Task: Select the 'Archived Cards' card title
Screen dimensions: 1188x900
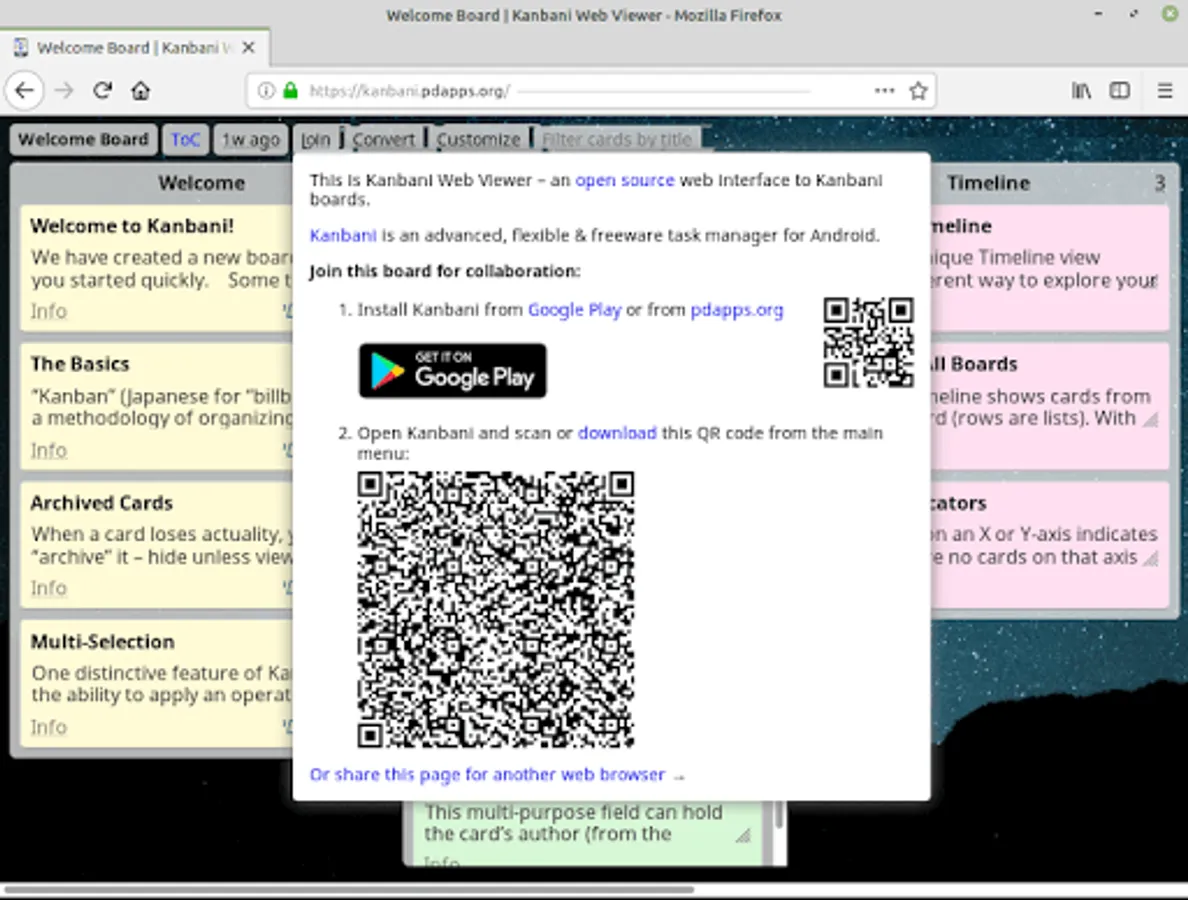Action: click(x=102, y=503)
